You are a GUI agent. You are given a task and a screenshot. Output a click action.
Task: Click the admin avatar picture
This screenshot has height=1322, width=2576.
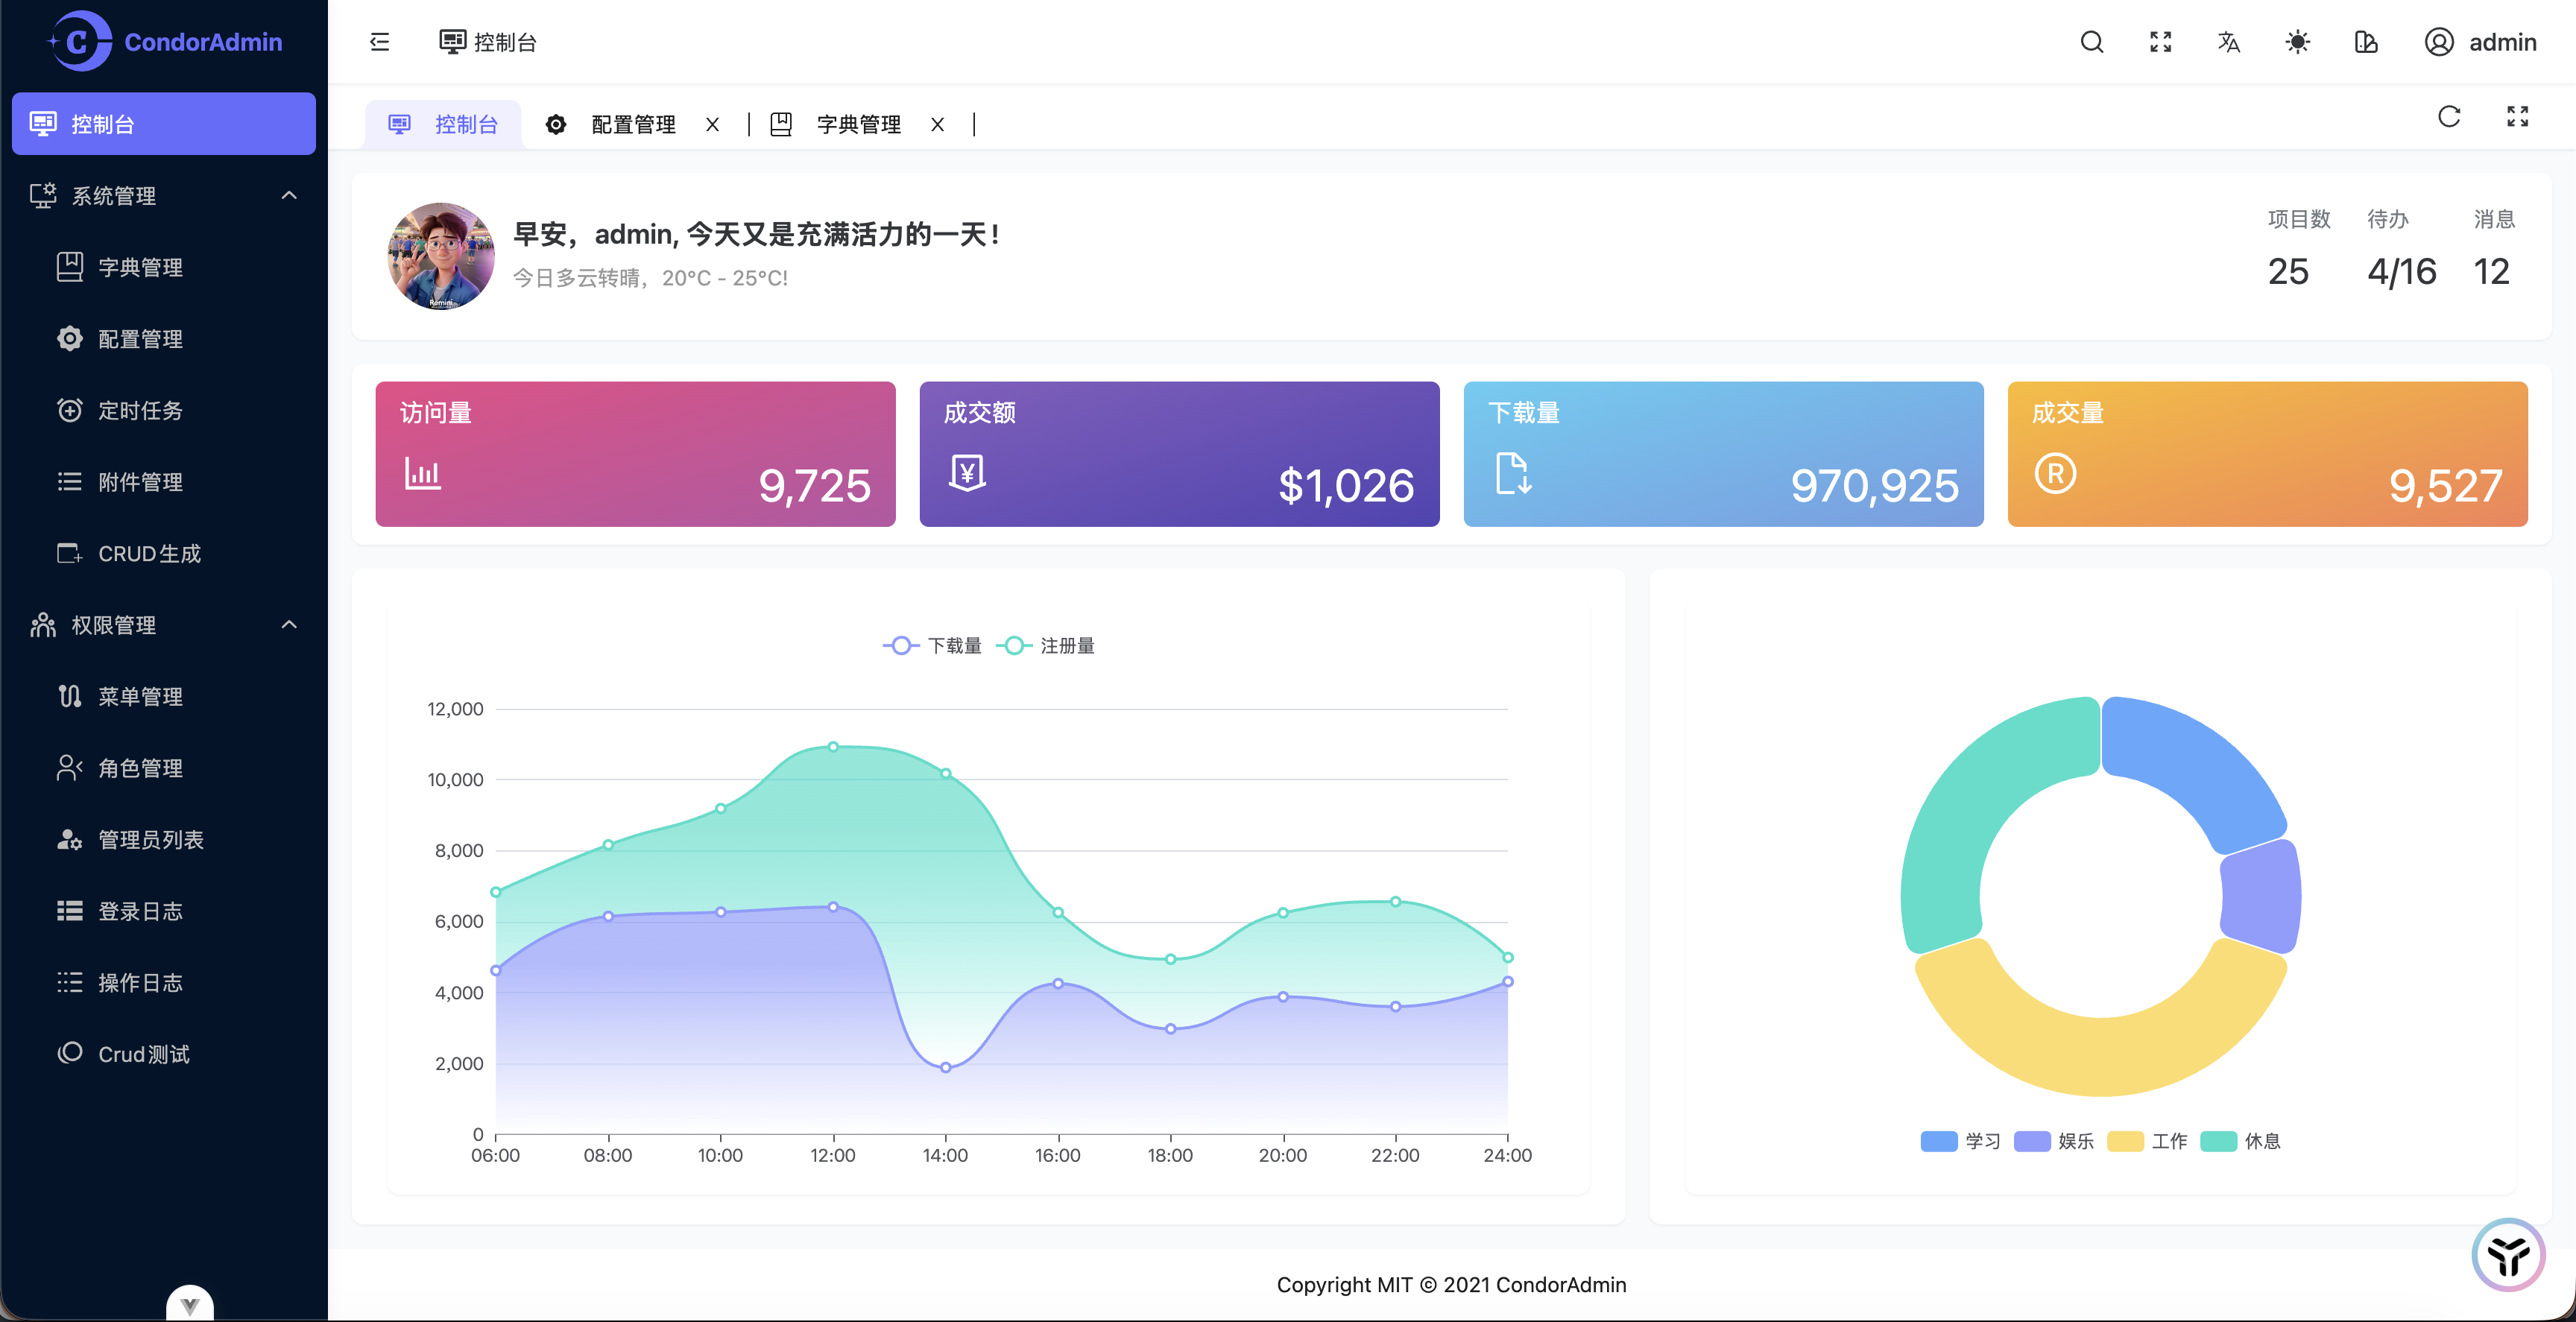(441, 256)
